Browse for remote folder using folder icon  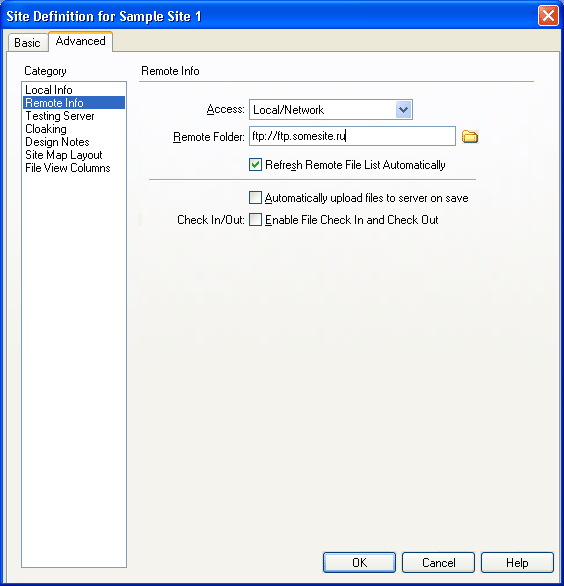click(x=470, y=136)
